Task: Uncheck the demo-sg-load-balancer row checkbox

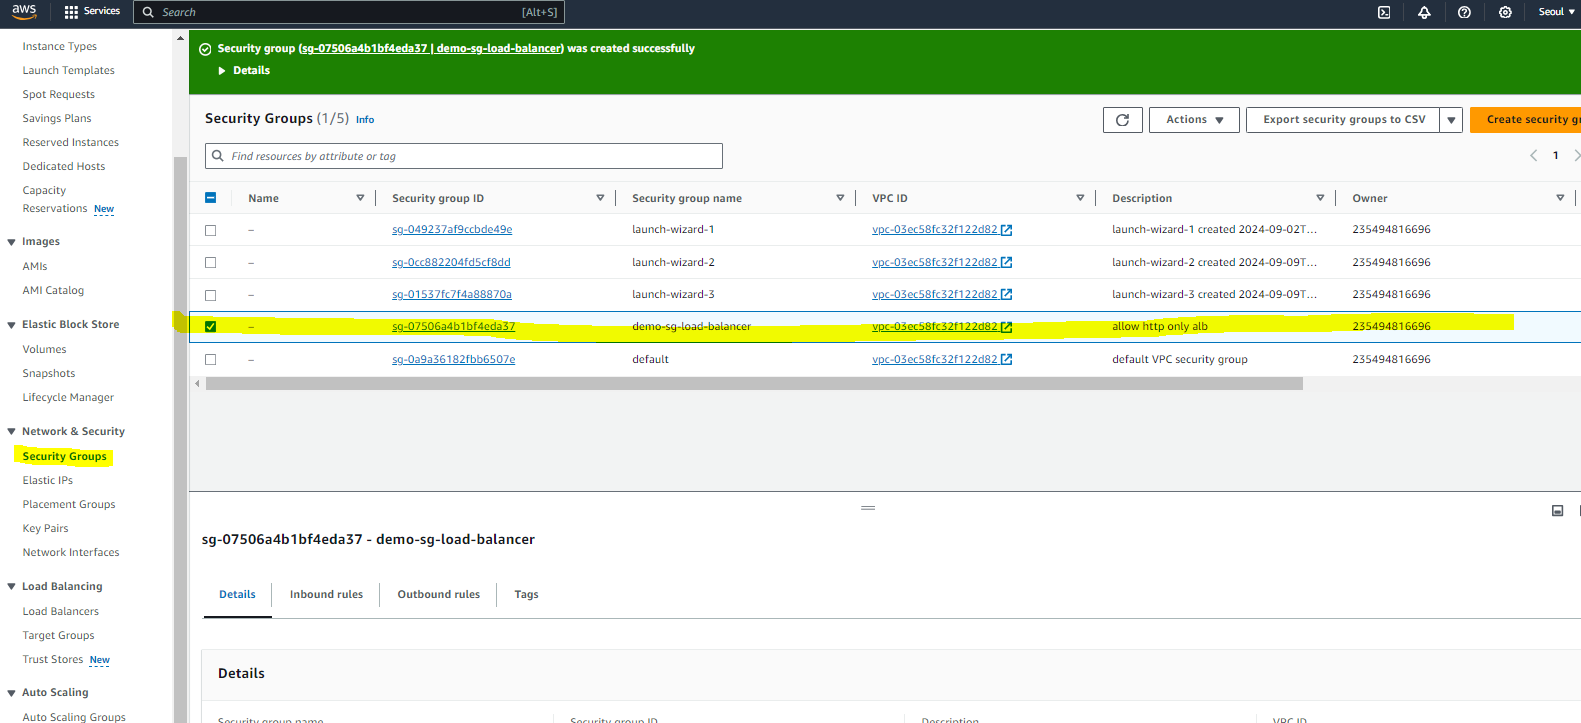Action: [210, 326]
